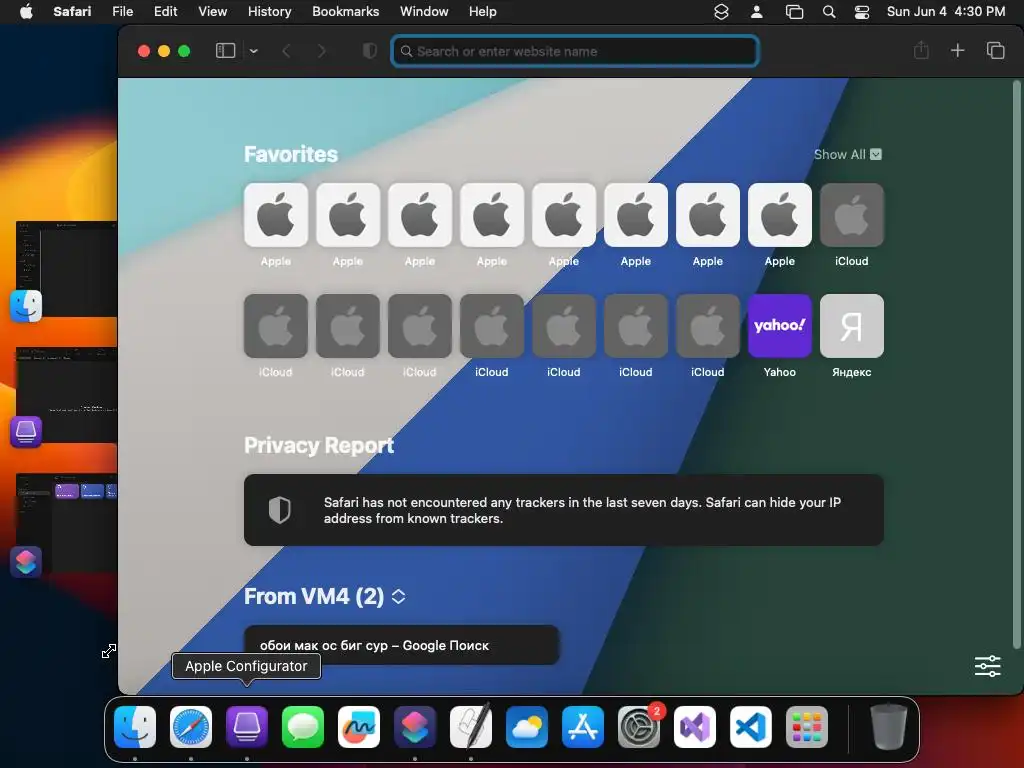
Task: Open the Apple menu
Action: click(x=26, y=11)
